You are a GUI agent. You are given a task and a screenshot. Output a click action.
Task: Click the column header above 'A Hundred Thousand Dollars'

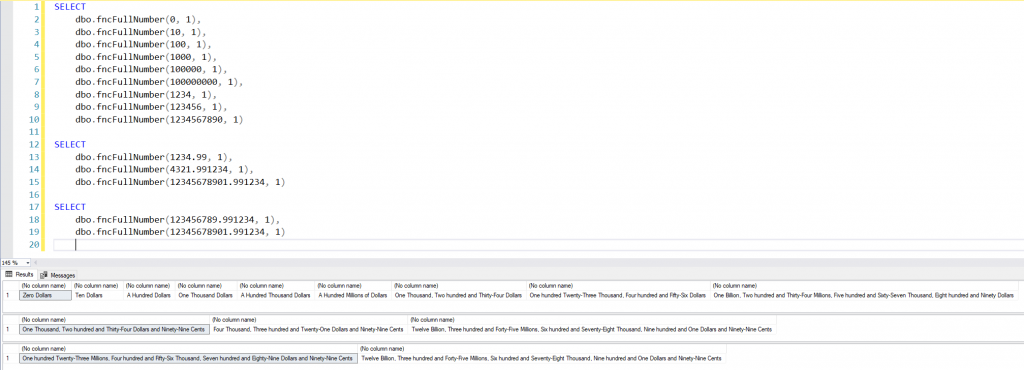click(x=276, y=286)
